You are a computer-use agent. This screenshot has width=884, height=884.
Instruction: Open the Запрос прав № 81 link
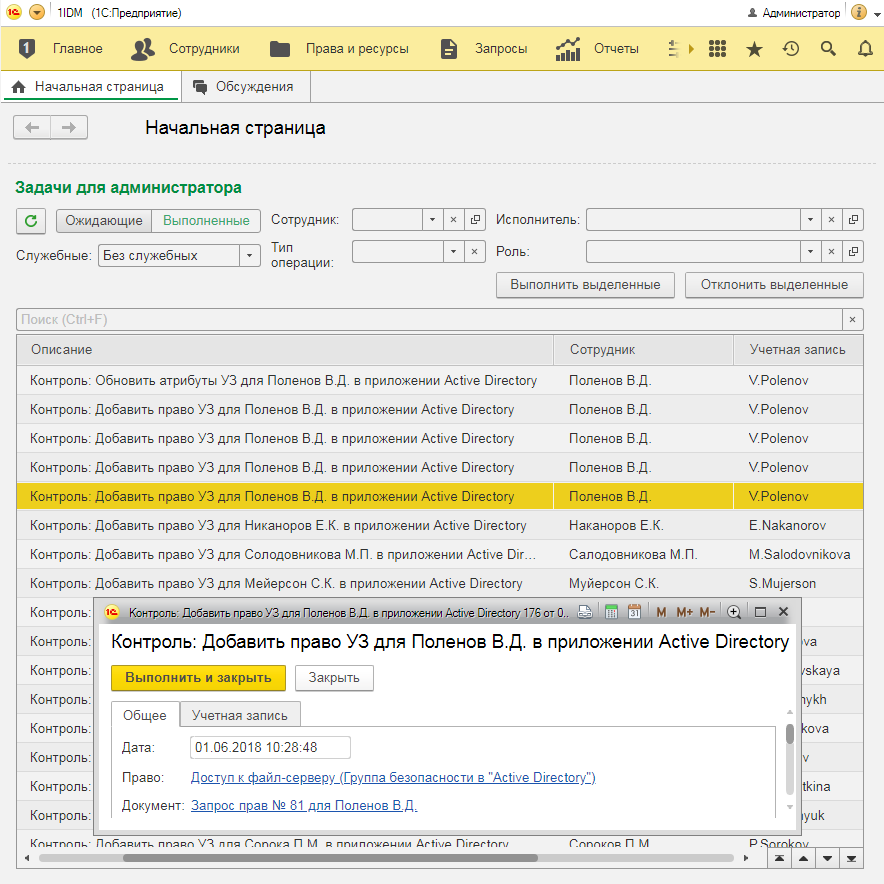tap(303, 805)
